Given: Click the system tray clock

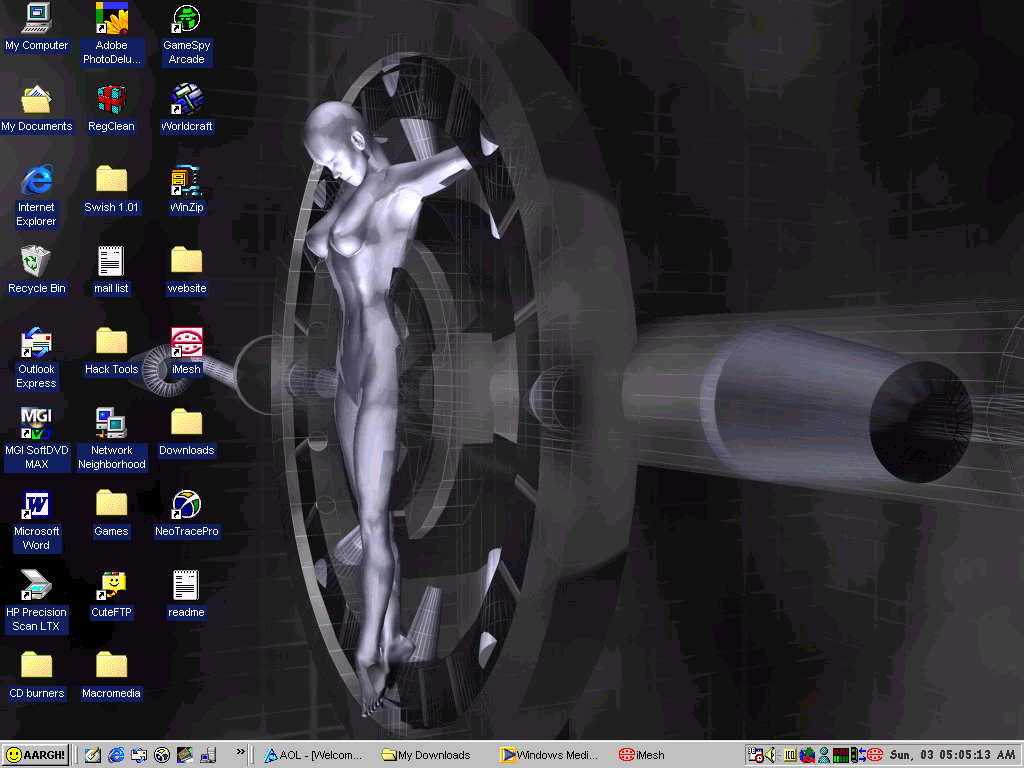Looking at the screenshot, I should click(x=952, y=755).
